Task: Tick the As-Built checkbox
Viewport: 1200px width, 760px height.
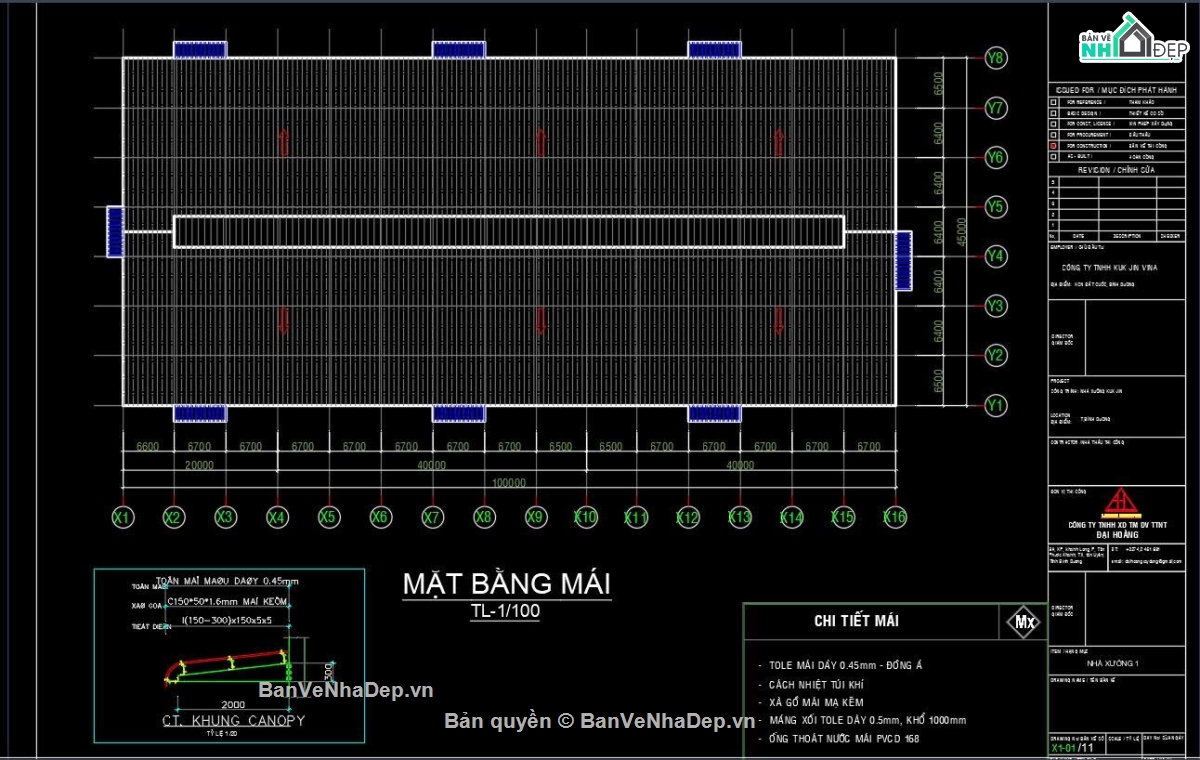Action: 1053,157
